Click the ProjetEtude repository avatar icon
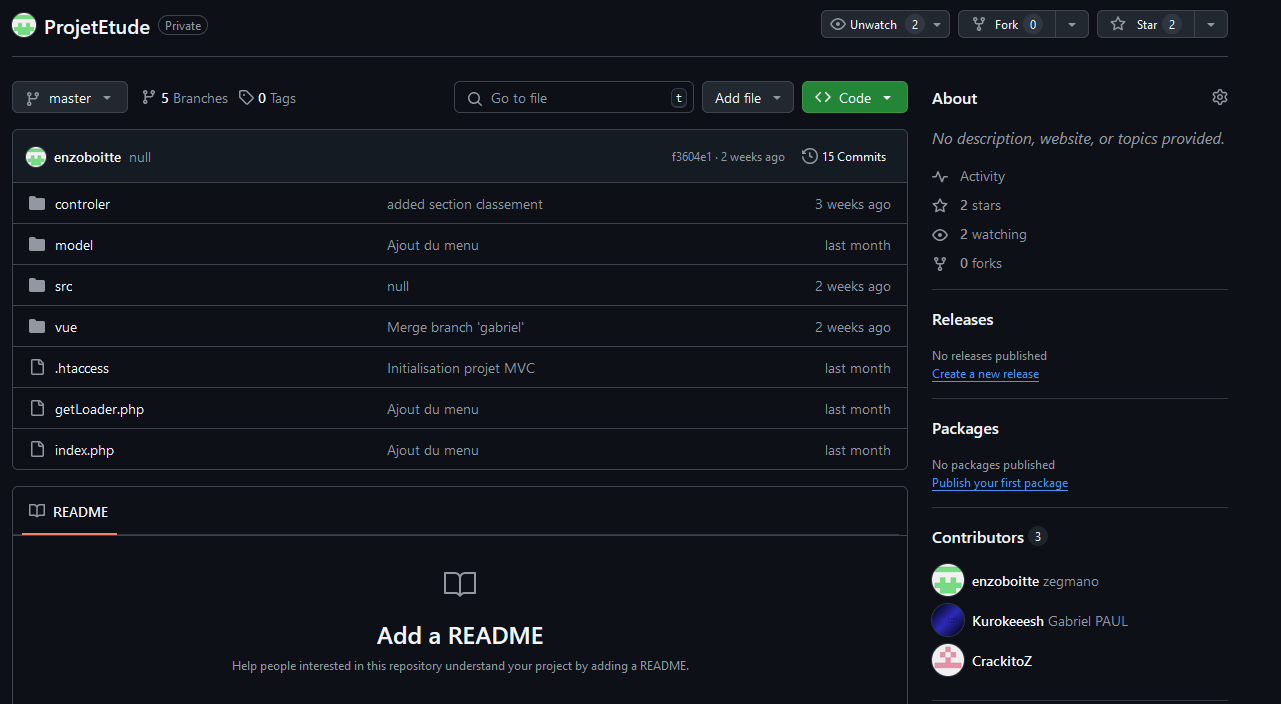Image resolution: width=1281 pixels, height=704 pixels. [x=24, y=26]
